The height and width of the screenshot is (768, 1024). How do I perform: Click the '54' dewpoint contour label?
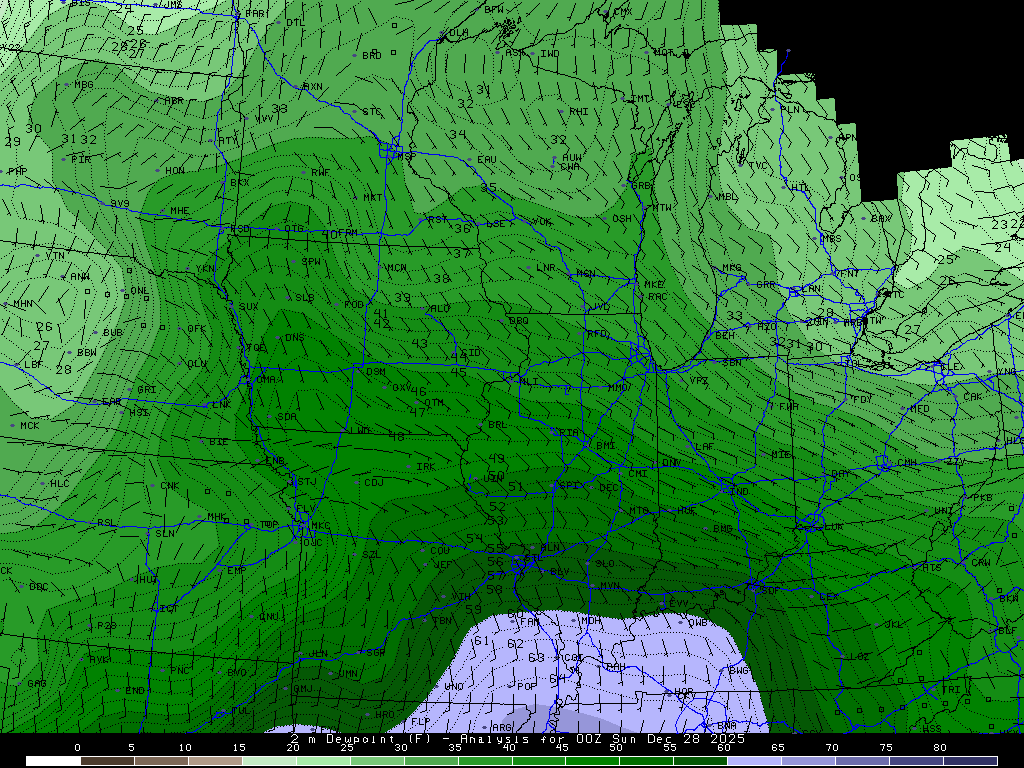tap(474, 538)
